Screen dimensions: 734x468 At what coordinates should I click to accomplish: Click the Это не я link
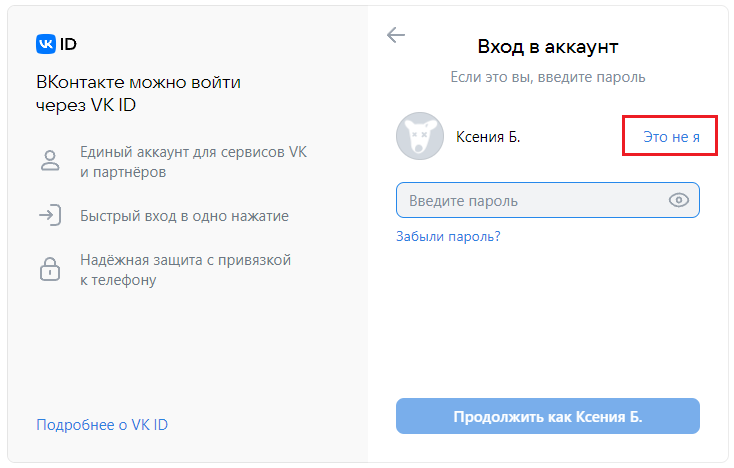[671, 137]
